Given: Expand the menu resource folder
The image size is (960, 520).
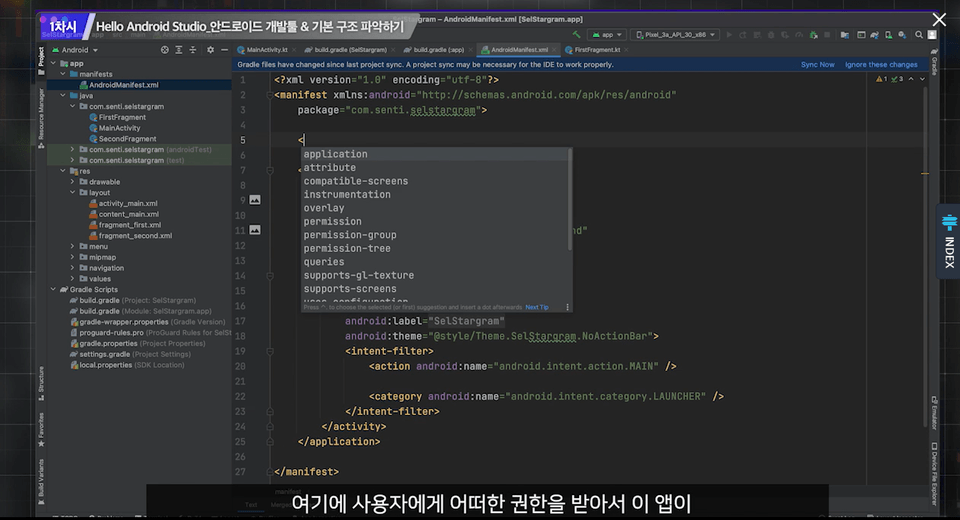Looking at the screenshot, I should pos(72,246).
